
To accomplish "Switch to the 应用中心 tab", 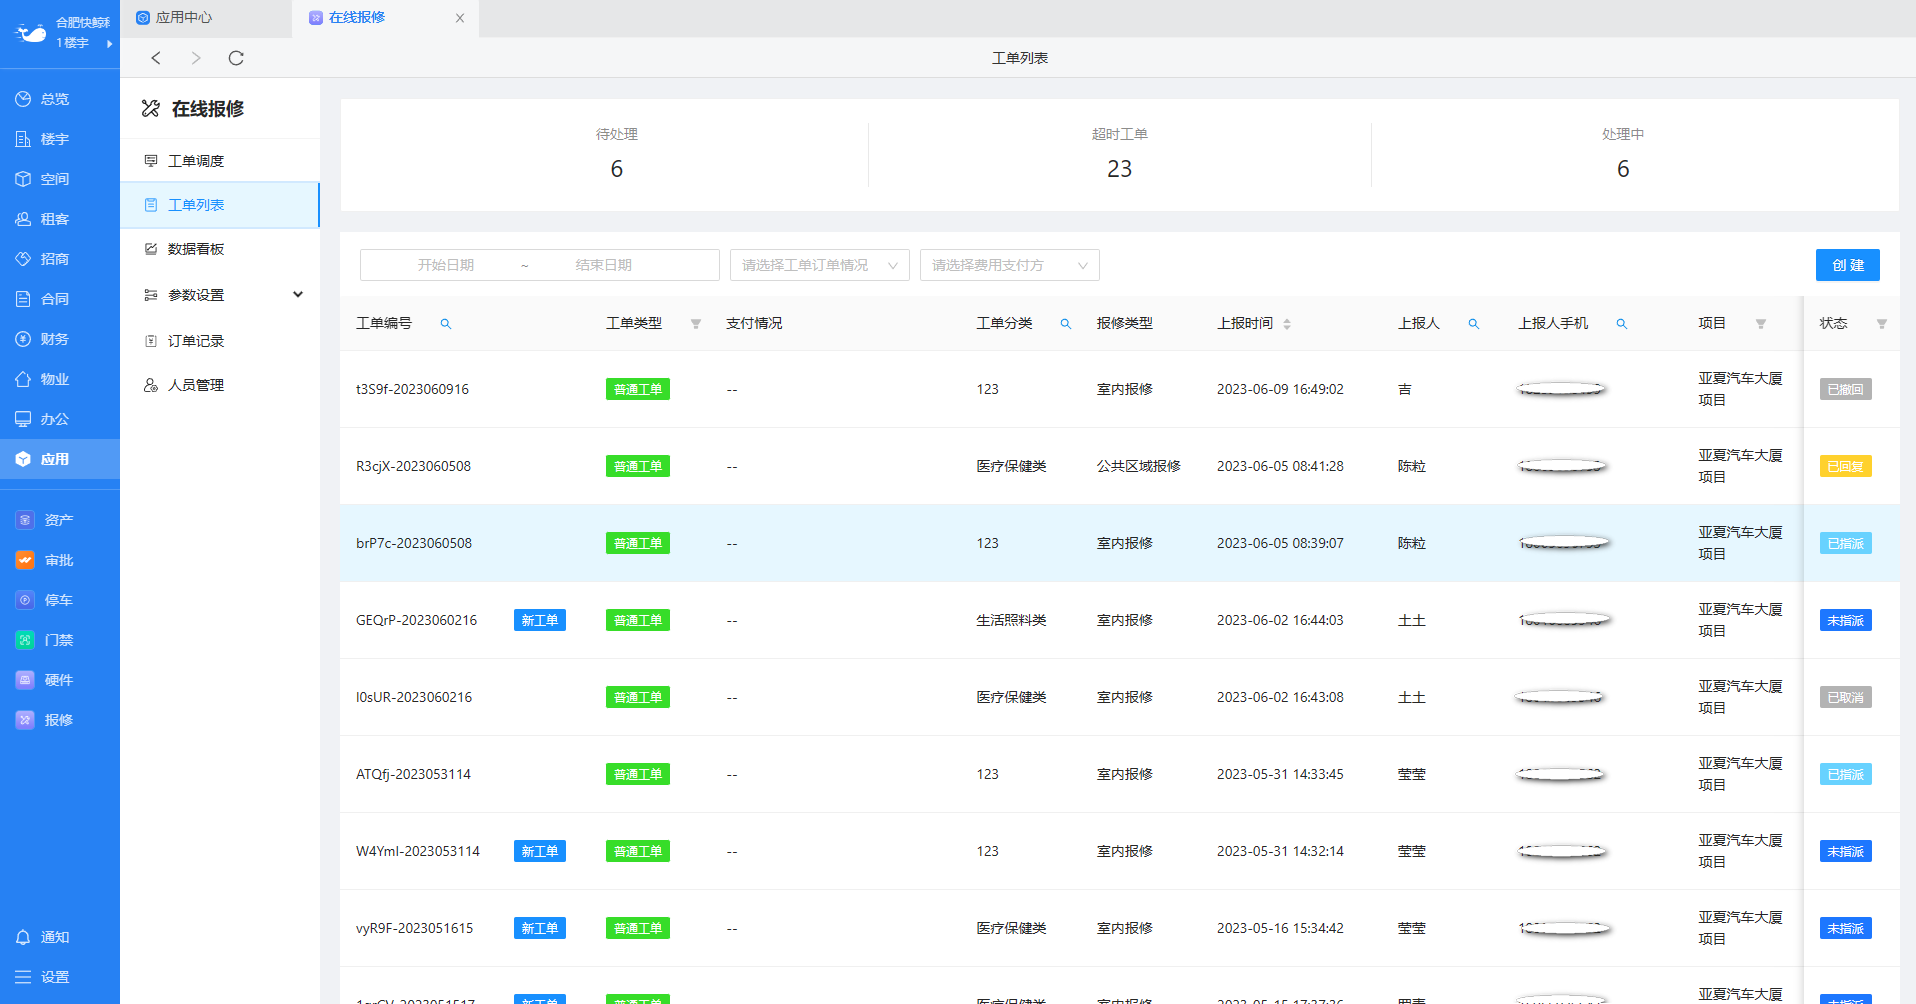I will (206, 18).
